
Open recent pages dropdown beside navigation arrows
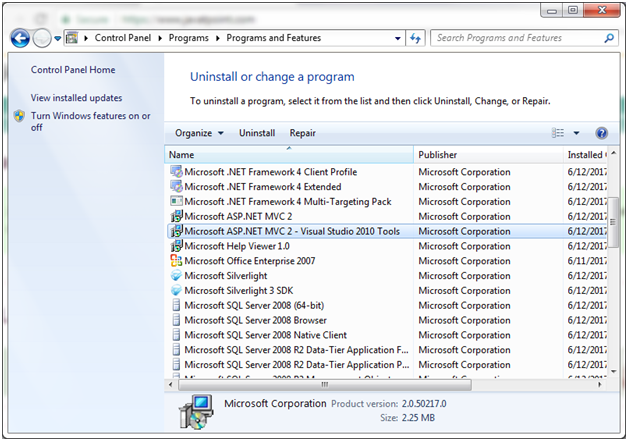coord(58,38)
